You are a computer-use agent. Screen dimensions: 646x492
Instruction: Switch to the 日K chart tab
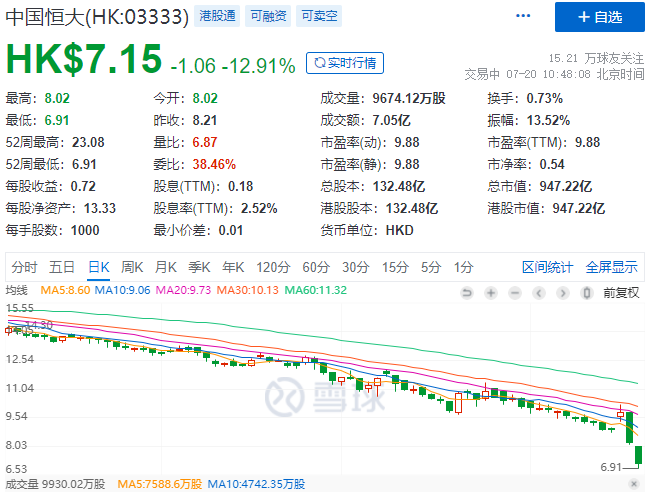tap(99, 267)
